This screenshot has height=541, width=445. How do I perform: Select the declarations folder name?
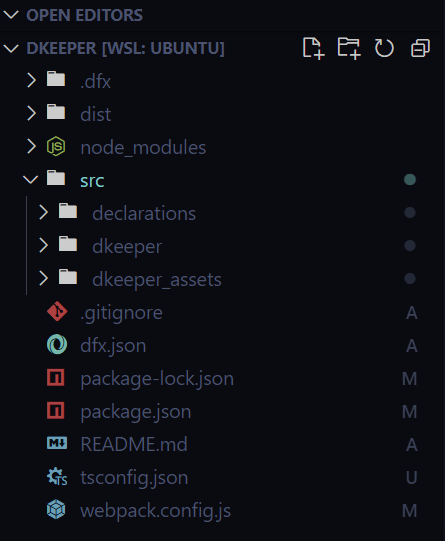(144, 213)
